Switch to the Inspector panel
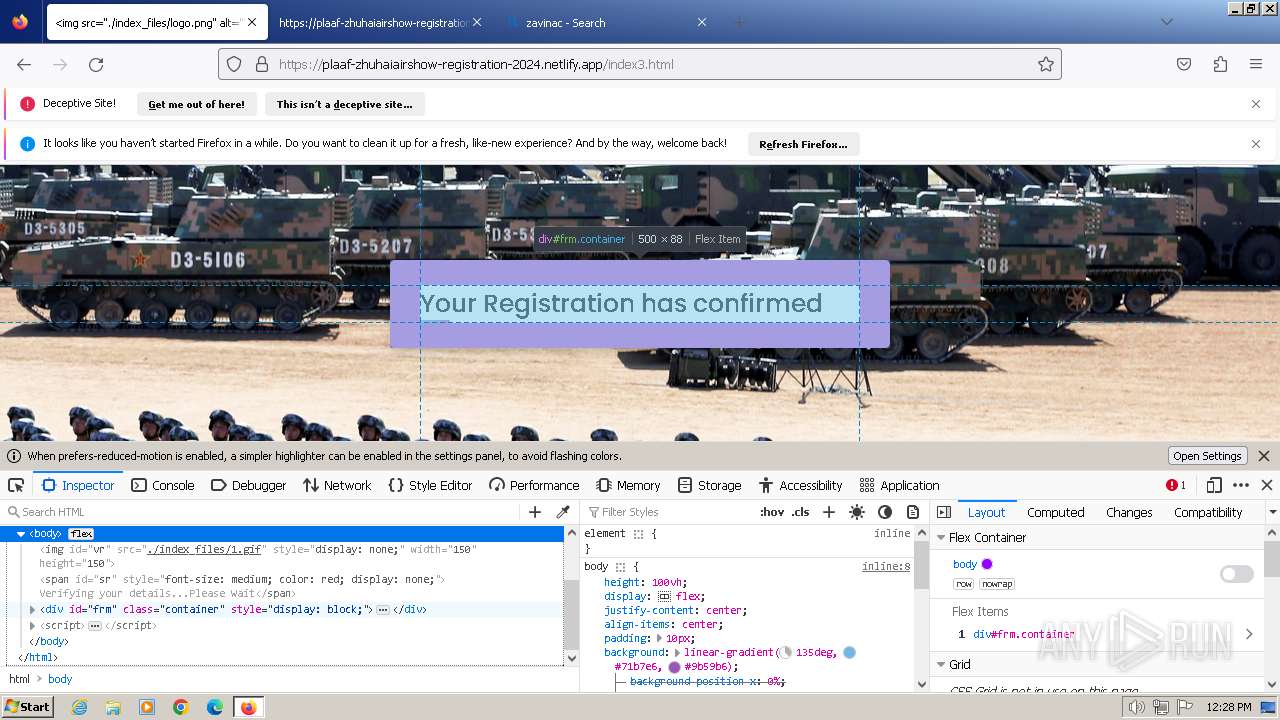The width and height of the screenshot is (1280, 720). pos(78,485)
